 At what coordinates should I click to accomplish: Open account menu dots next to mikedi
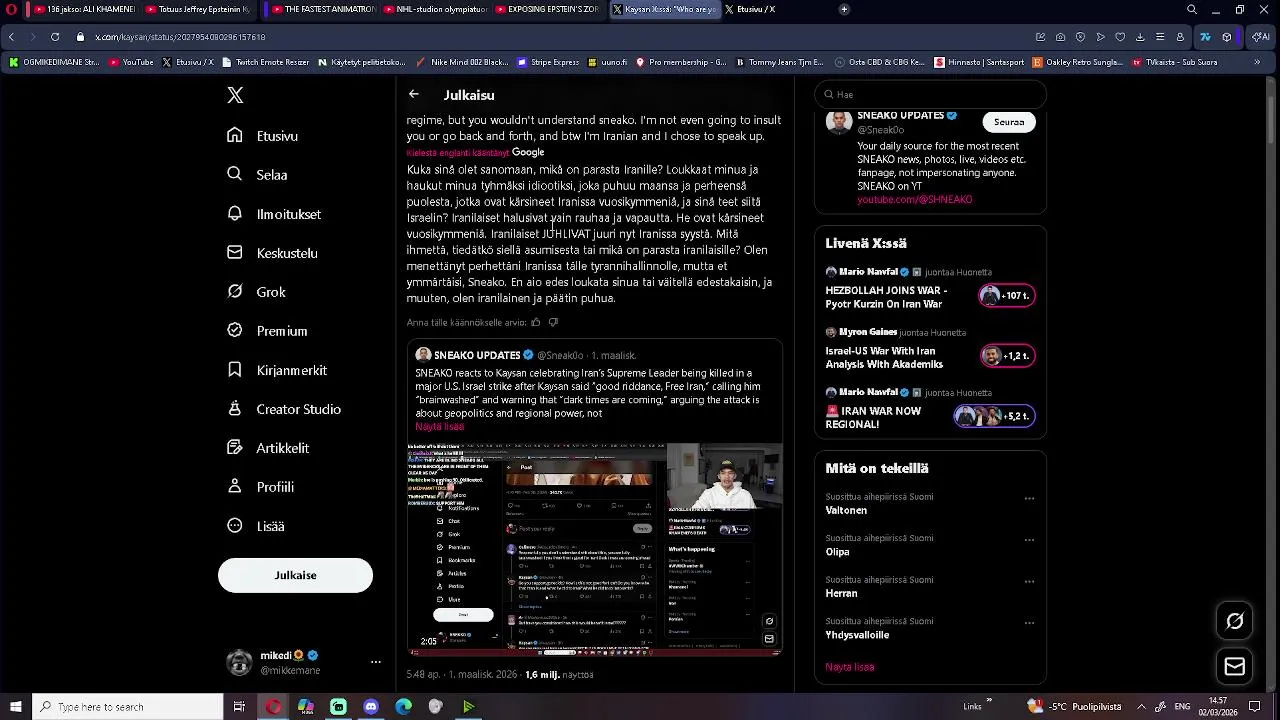[376, 662]
